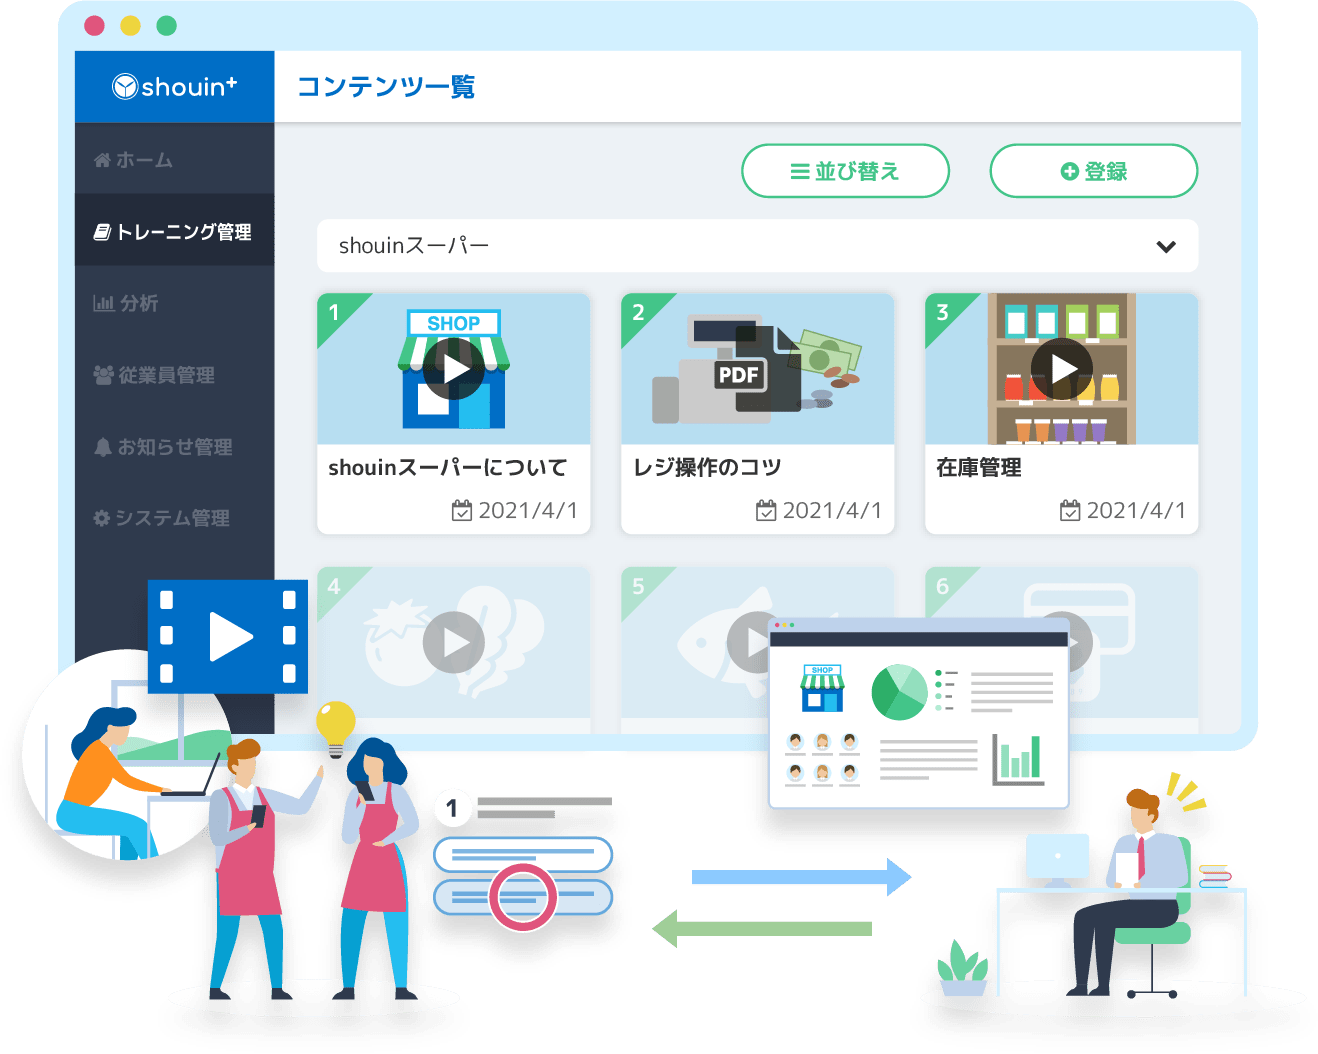Open システム管理 settings in the sidebar
Viewport: 1318px width, 1054px height.
point(162,518)
